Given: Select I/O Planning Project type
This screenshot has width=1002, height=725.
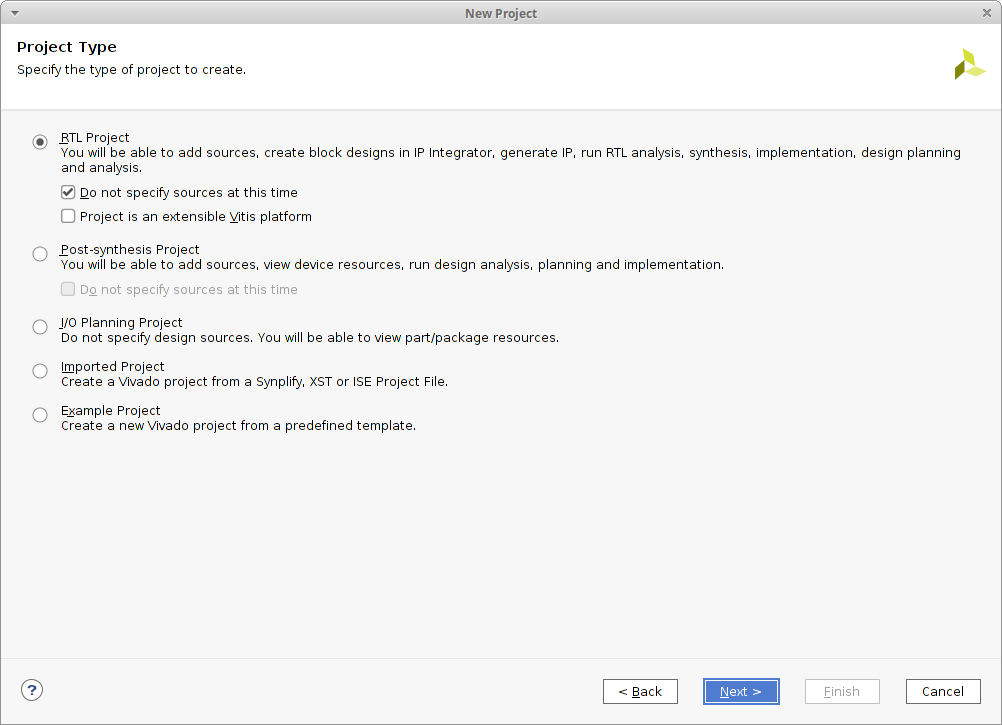Looking at the screenshot, I should [x=40, y=327].
